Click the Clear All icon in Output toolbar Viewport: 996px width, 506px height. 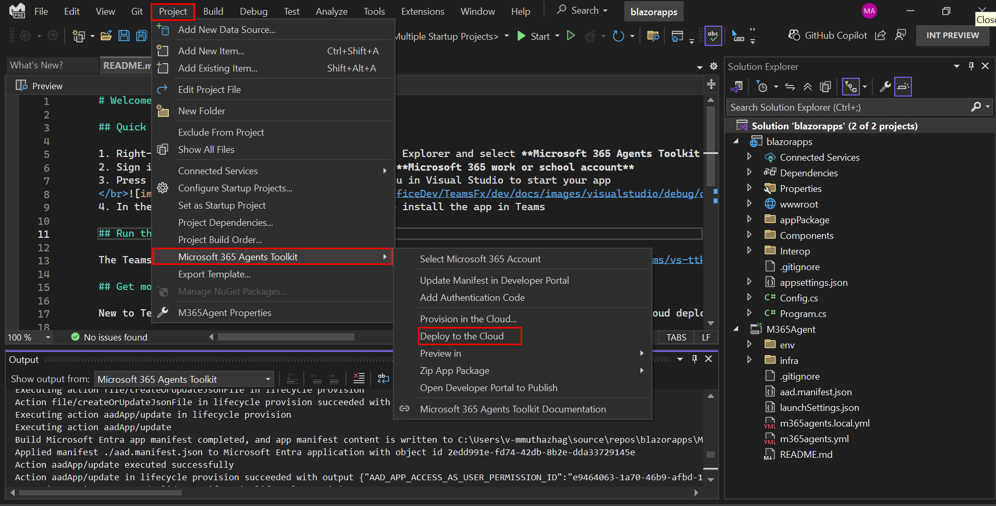tap(359, 378)
